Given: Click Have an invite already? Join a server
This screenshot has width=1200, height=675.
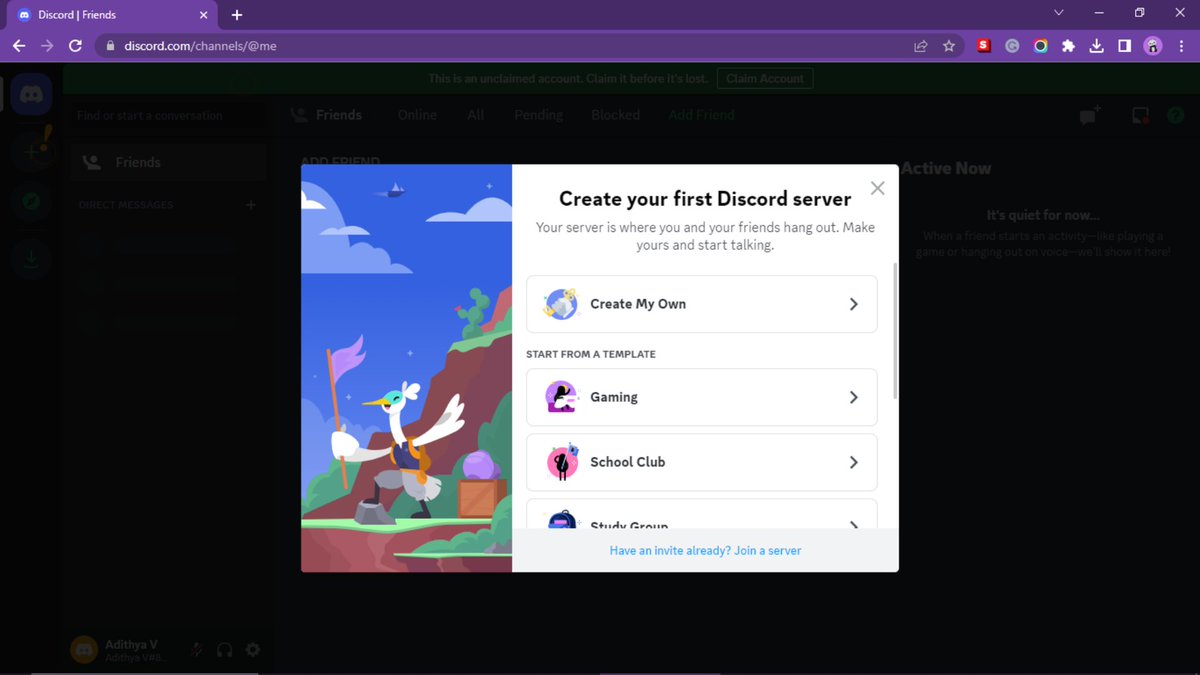Looking at the screenshot, I should [x=705, y=551].
